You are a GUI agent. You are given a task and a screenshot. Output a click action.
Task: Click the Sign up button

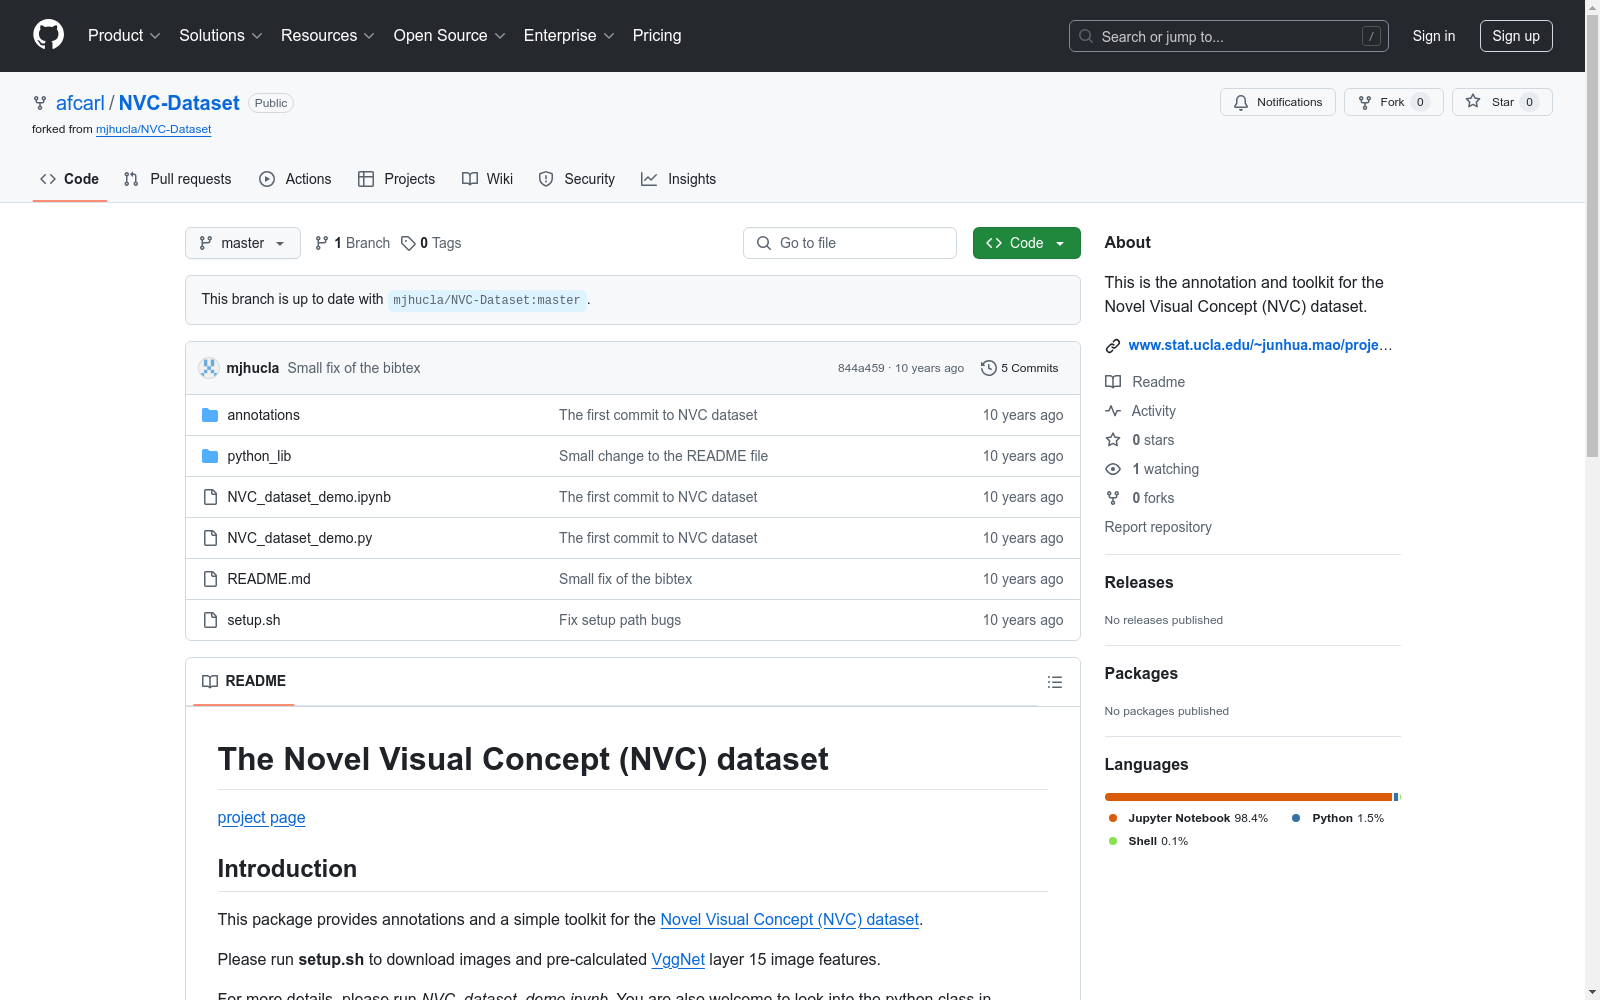coord(1516,36)
